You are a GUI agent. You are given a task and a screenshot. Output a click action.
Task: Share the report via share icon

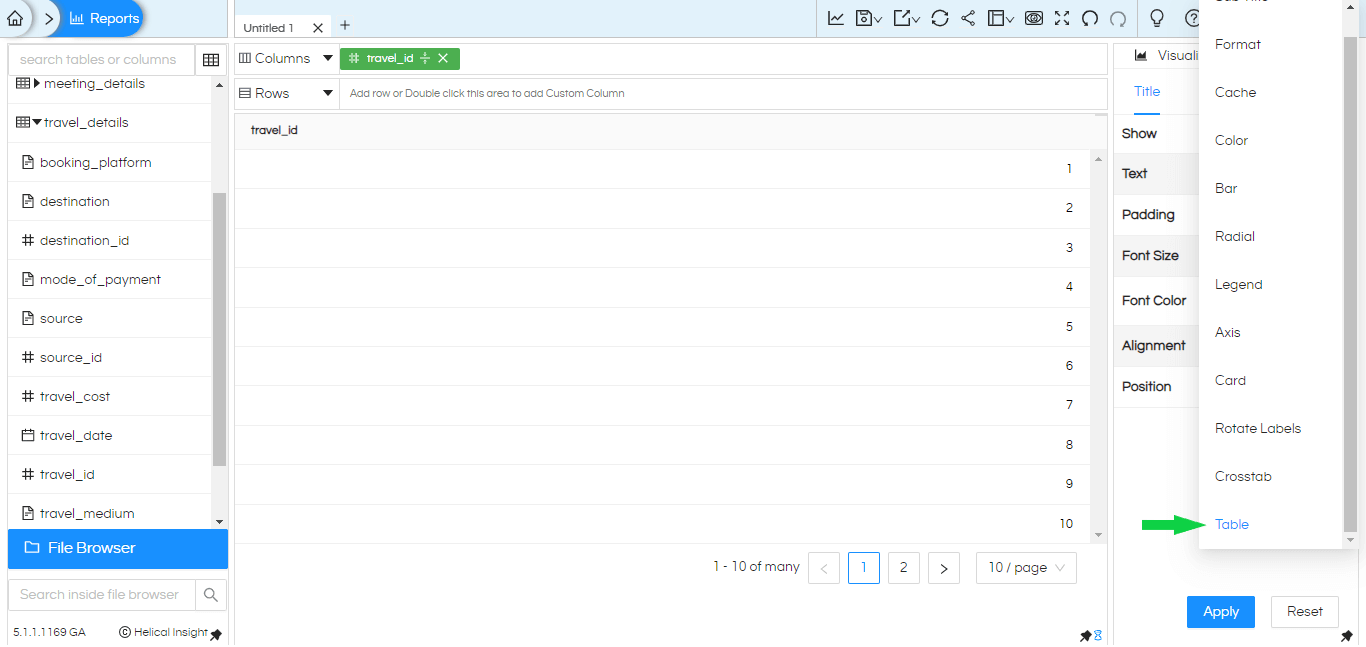[968, 18]
